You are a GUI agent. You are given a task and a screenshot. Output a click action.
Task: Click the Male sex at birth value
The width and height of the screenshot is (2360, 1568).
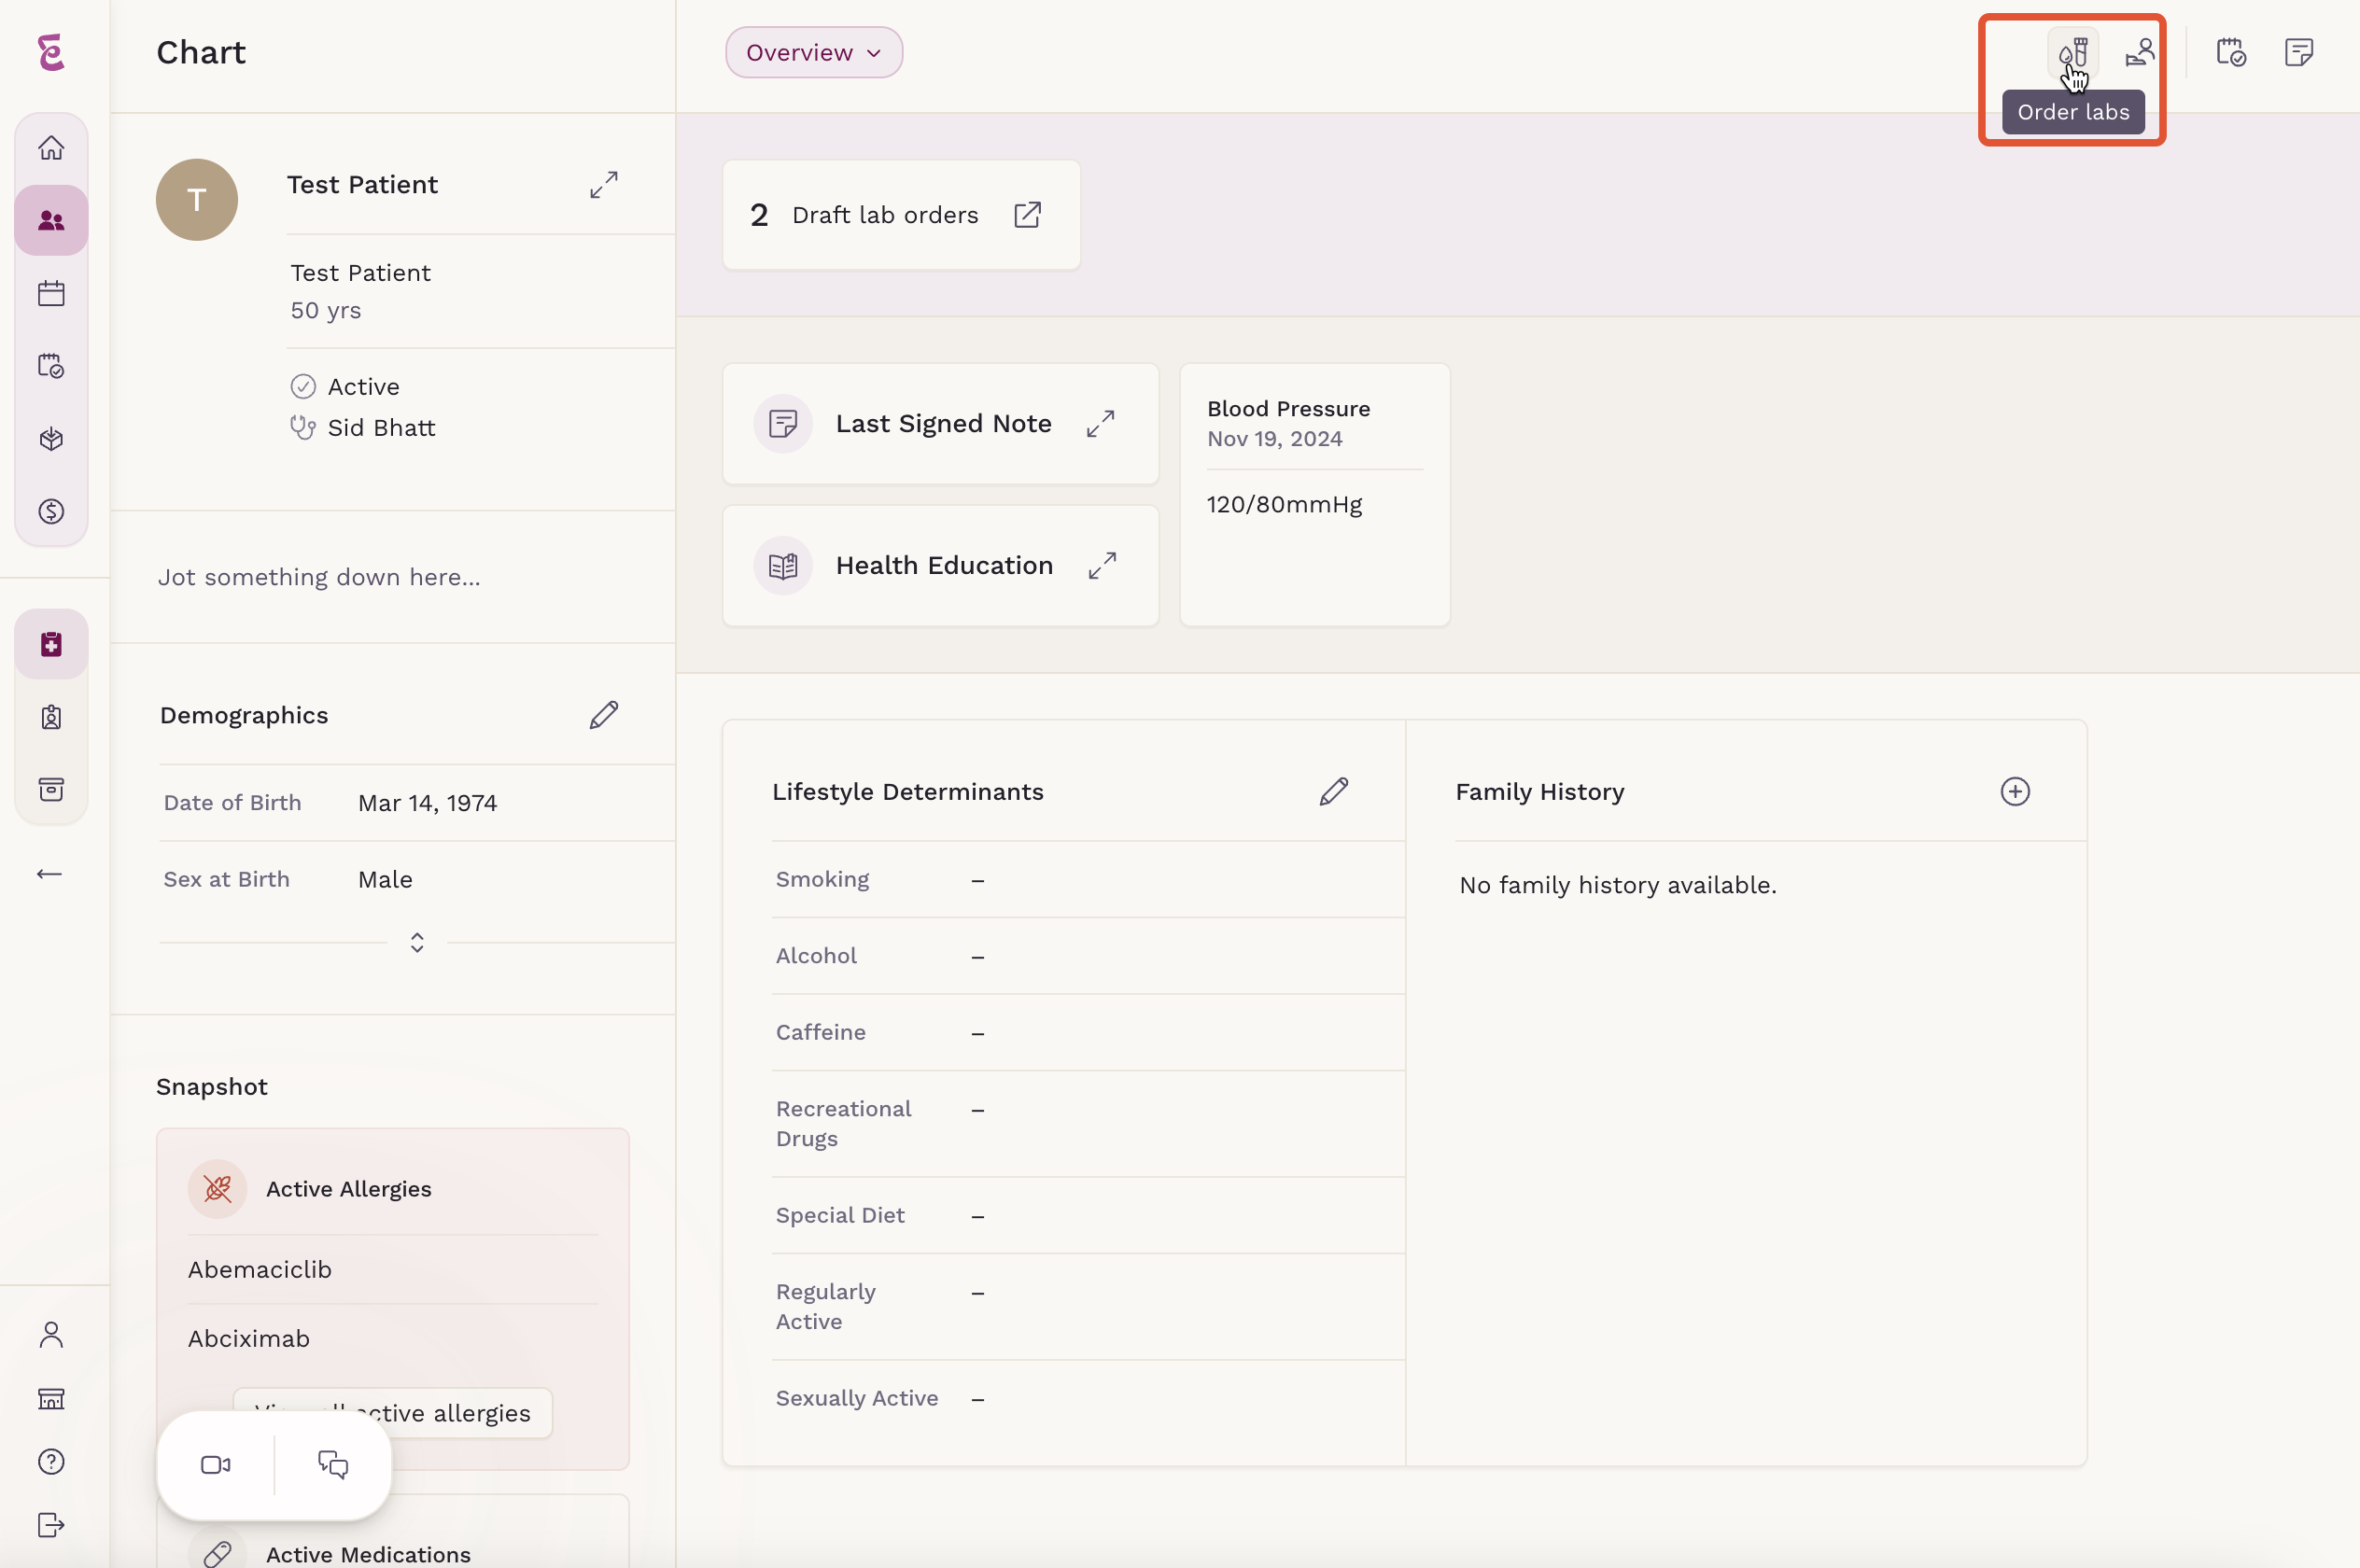tap(385, 879)
